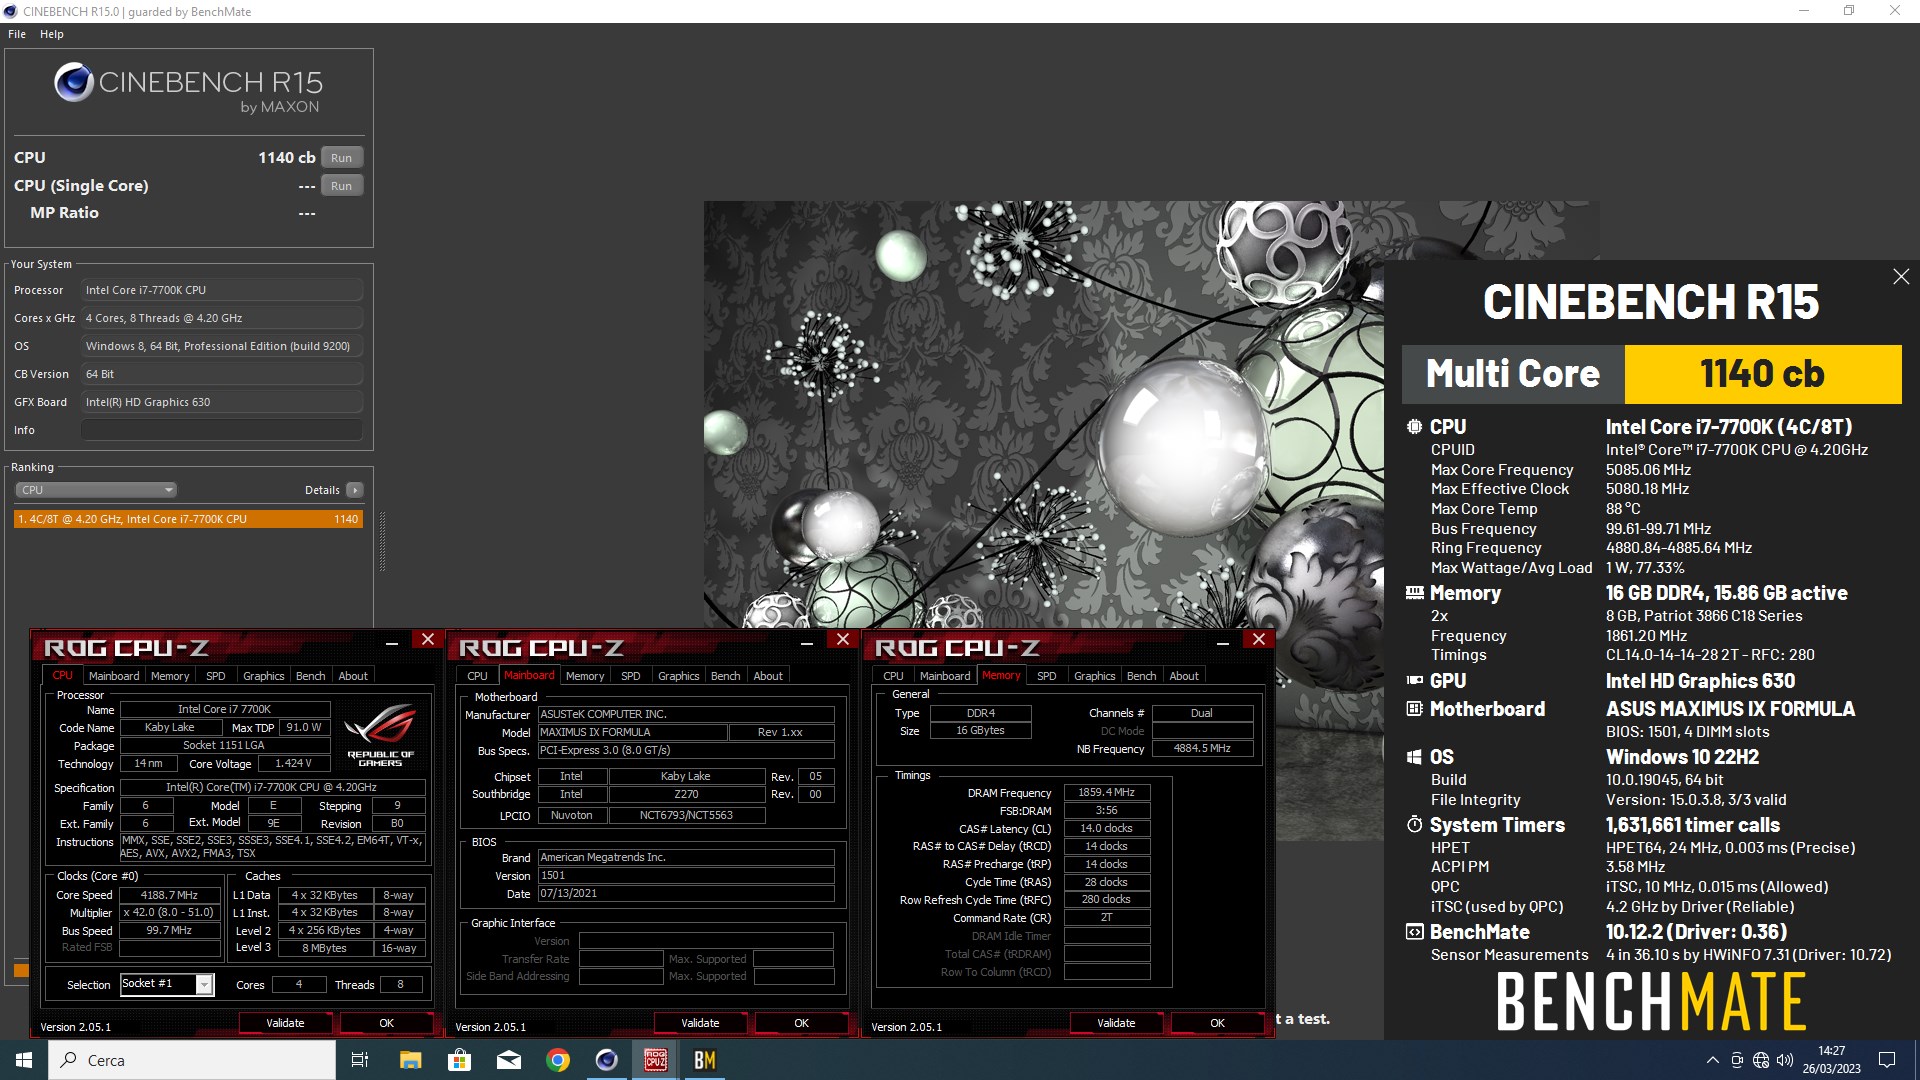The image size is (1920, 1080).
Task: Switch to ROG CPU-Z taskbar icon
Action: coord(656,1060)
